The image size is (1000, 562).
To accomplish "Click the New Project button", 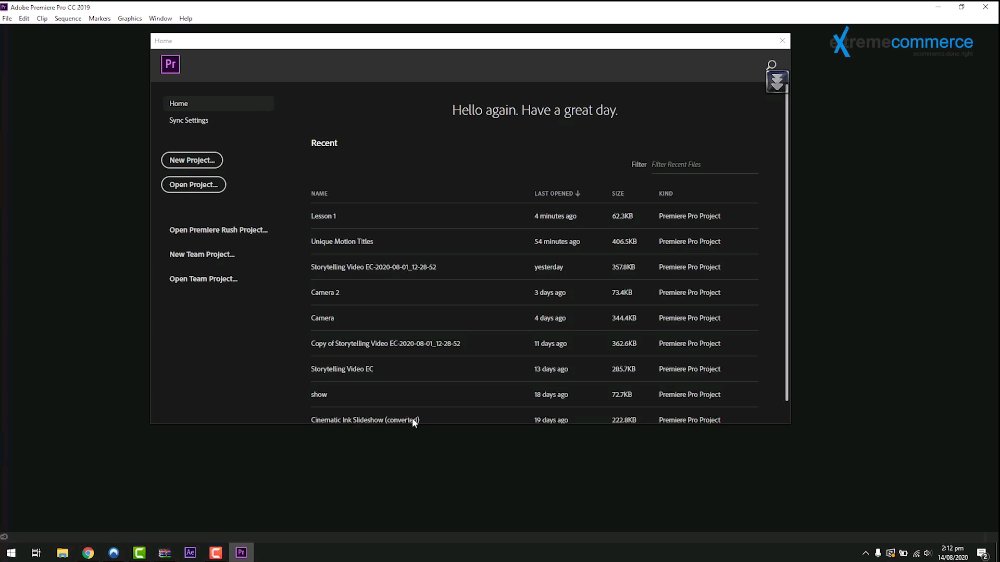I will click(192, 160).
